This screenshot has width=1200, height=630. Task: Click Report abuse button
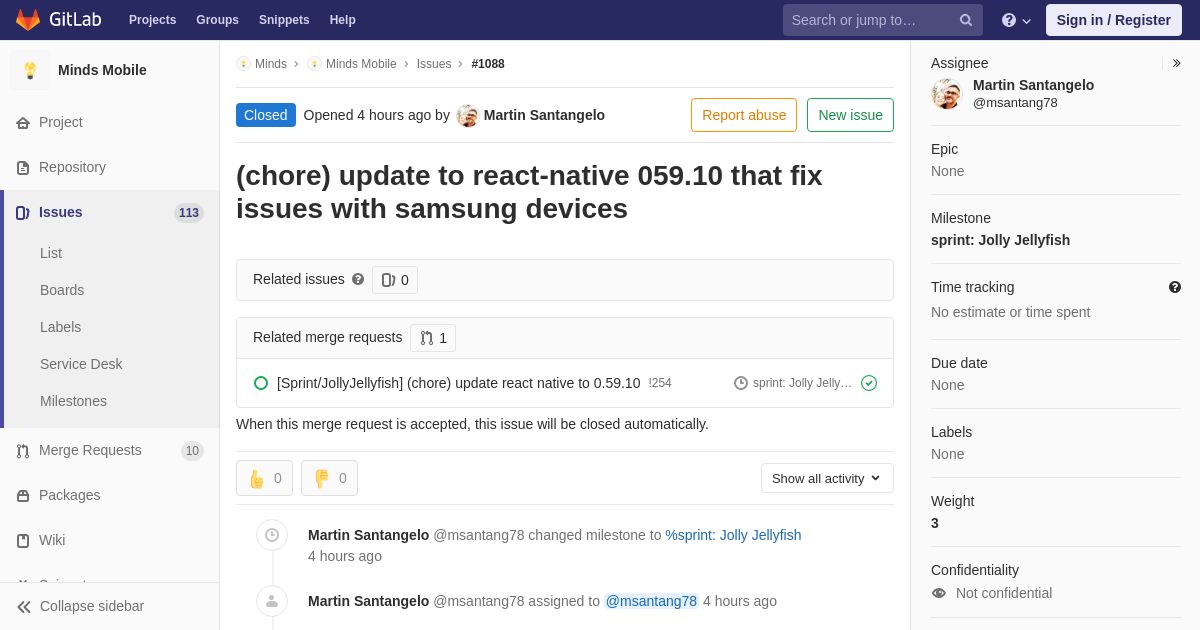(744, 115)
